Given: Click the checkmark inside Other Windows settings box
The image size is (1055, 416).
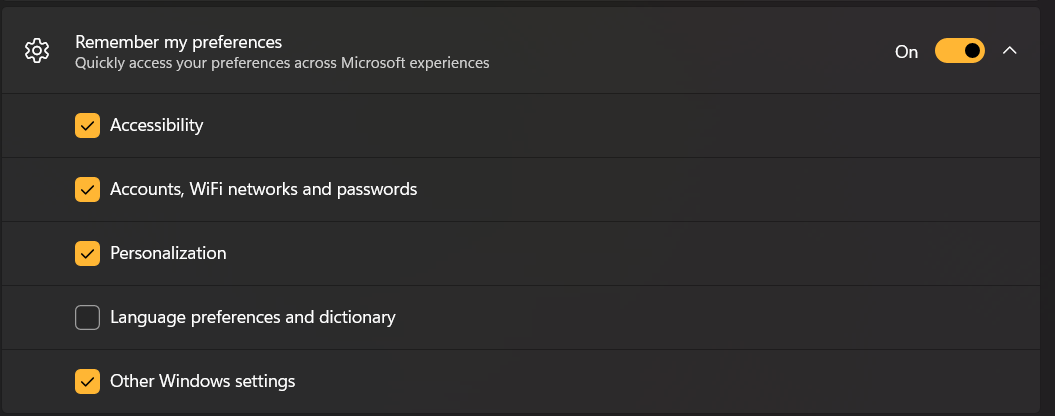Looking at the screenshot, I should point(87,381).
